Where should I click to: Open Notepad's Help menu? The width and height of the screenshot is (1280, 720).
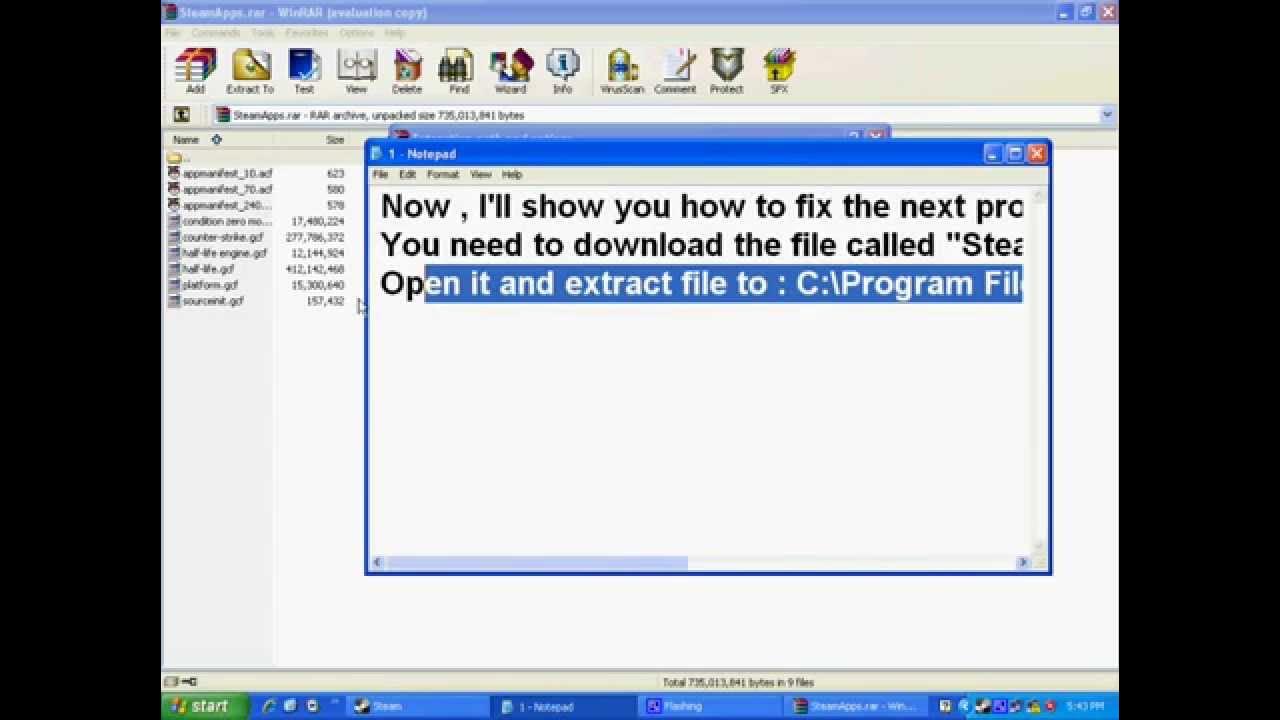coord(512,174)
